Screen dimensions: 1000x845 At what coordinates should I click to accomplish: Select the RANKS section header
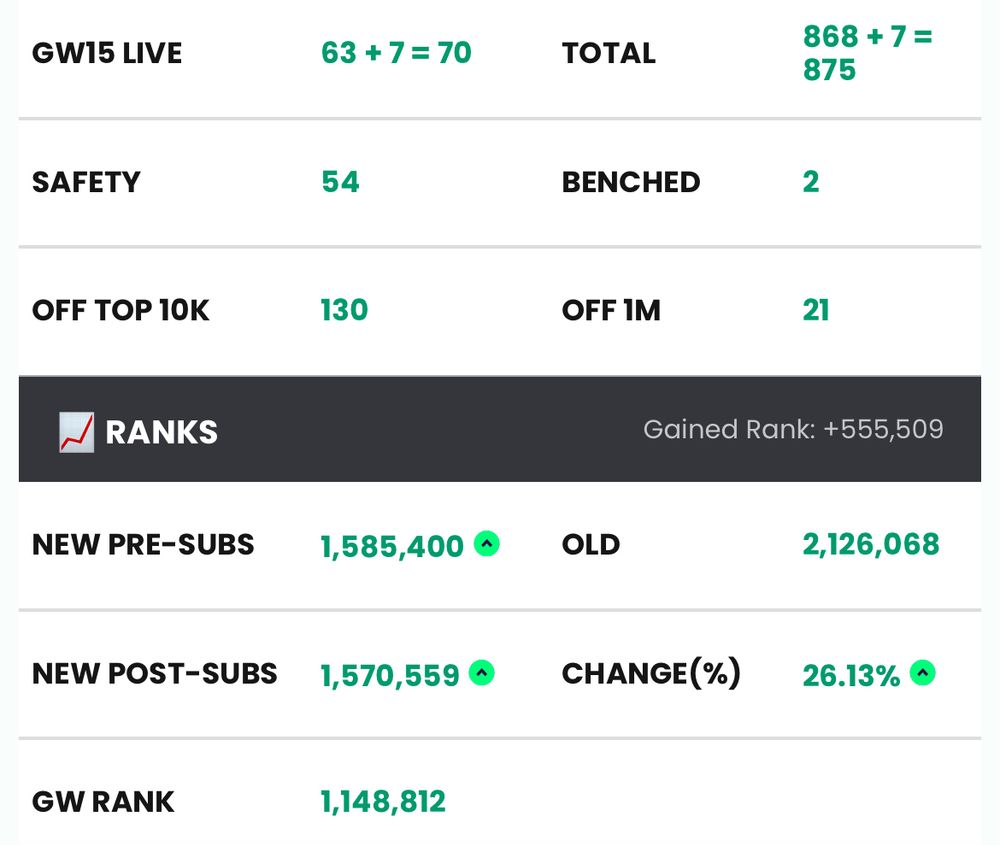[x=500, y=429]
